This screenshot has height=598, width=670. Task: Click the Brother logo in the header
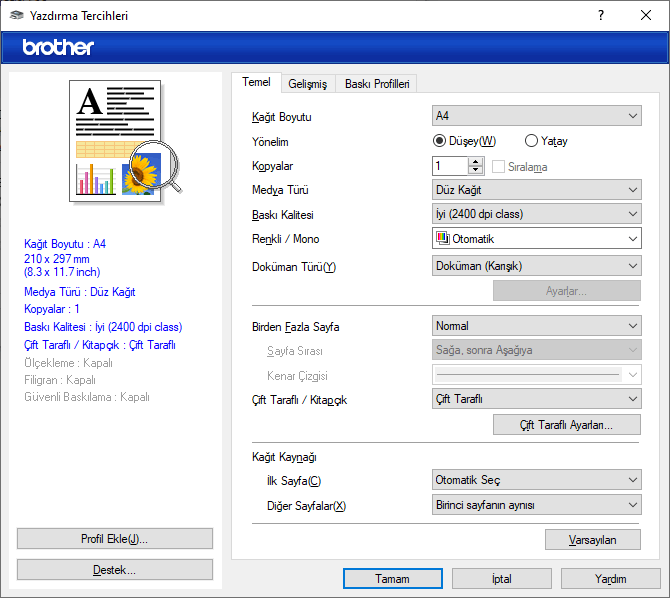coord(58,47)
